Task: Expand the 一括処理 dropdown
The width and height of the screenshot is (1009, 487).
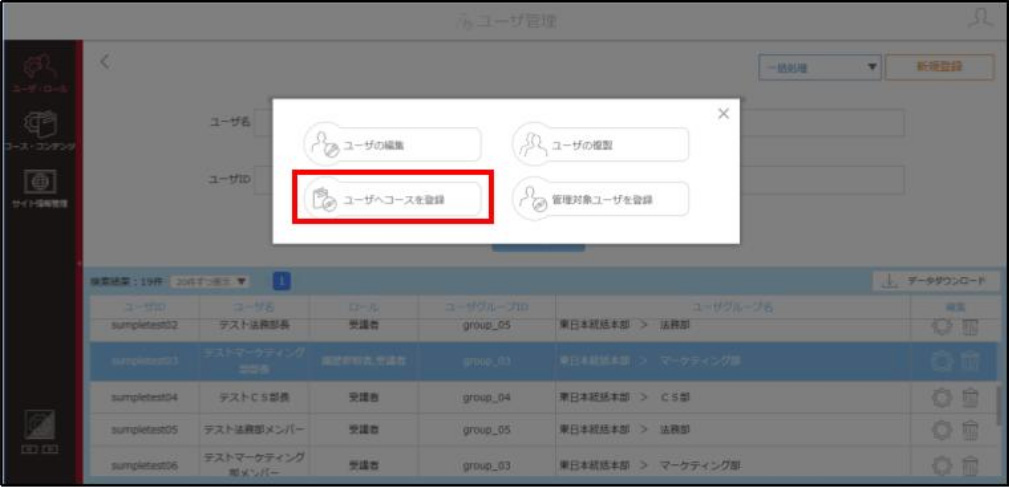Action: (819, 68)
